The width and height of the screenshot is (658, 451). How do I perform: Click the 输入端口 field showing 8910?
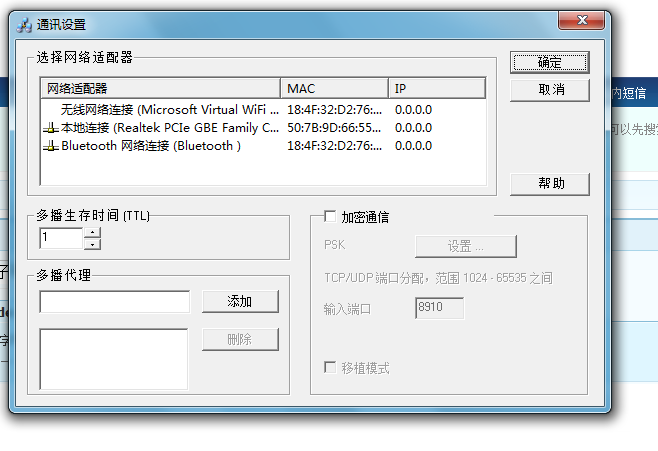tap(439, 309)
